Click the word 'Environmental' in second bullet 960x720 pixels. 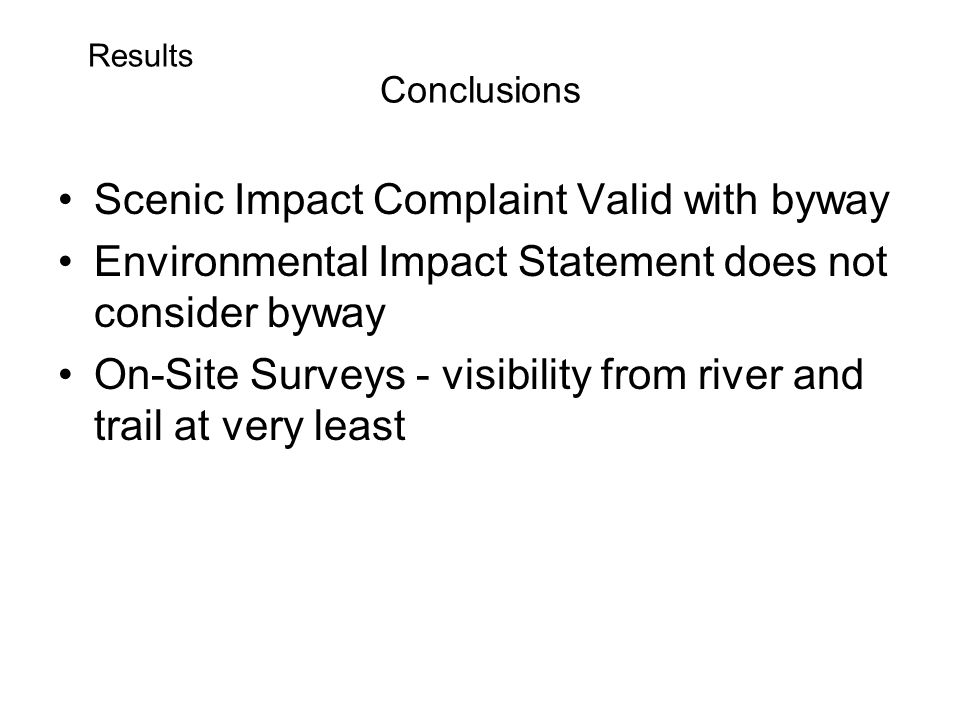point(231,261)
